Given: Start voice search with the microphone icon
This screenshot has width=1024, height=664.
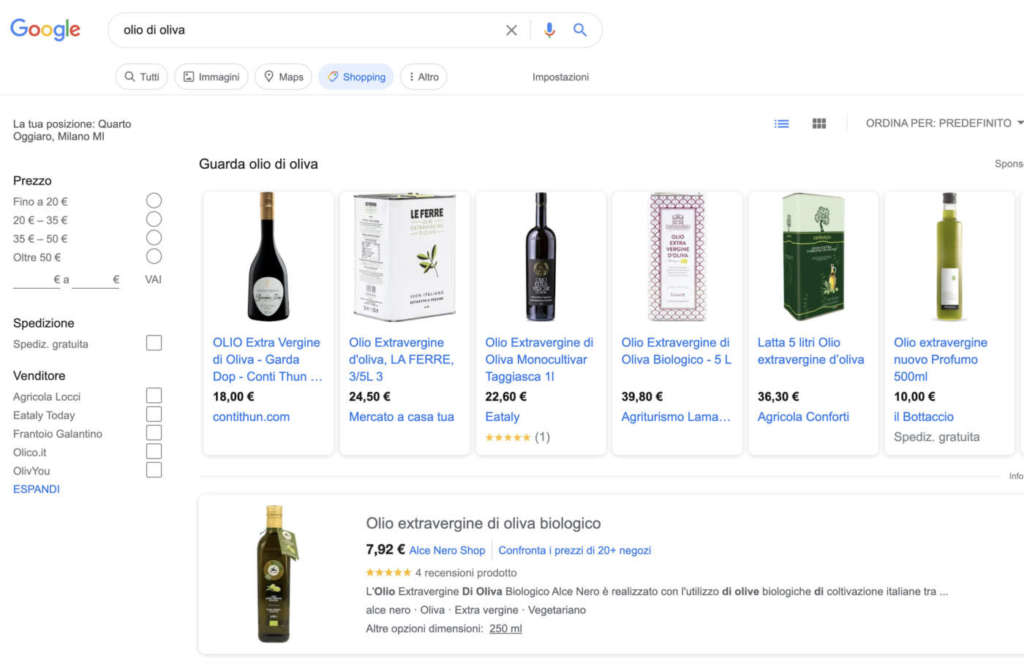Looking at the screenshot, I should point(549,30).
